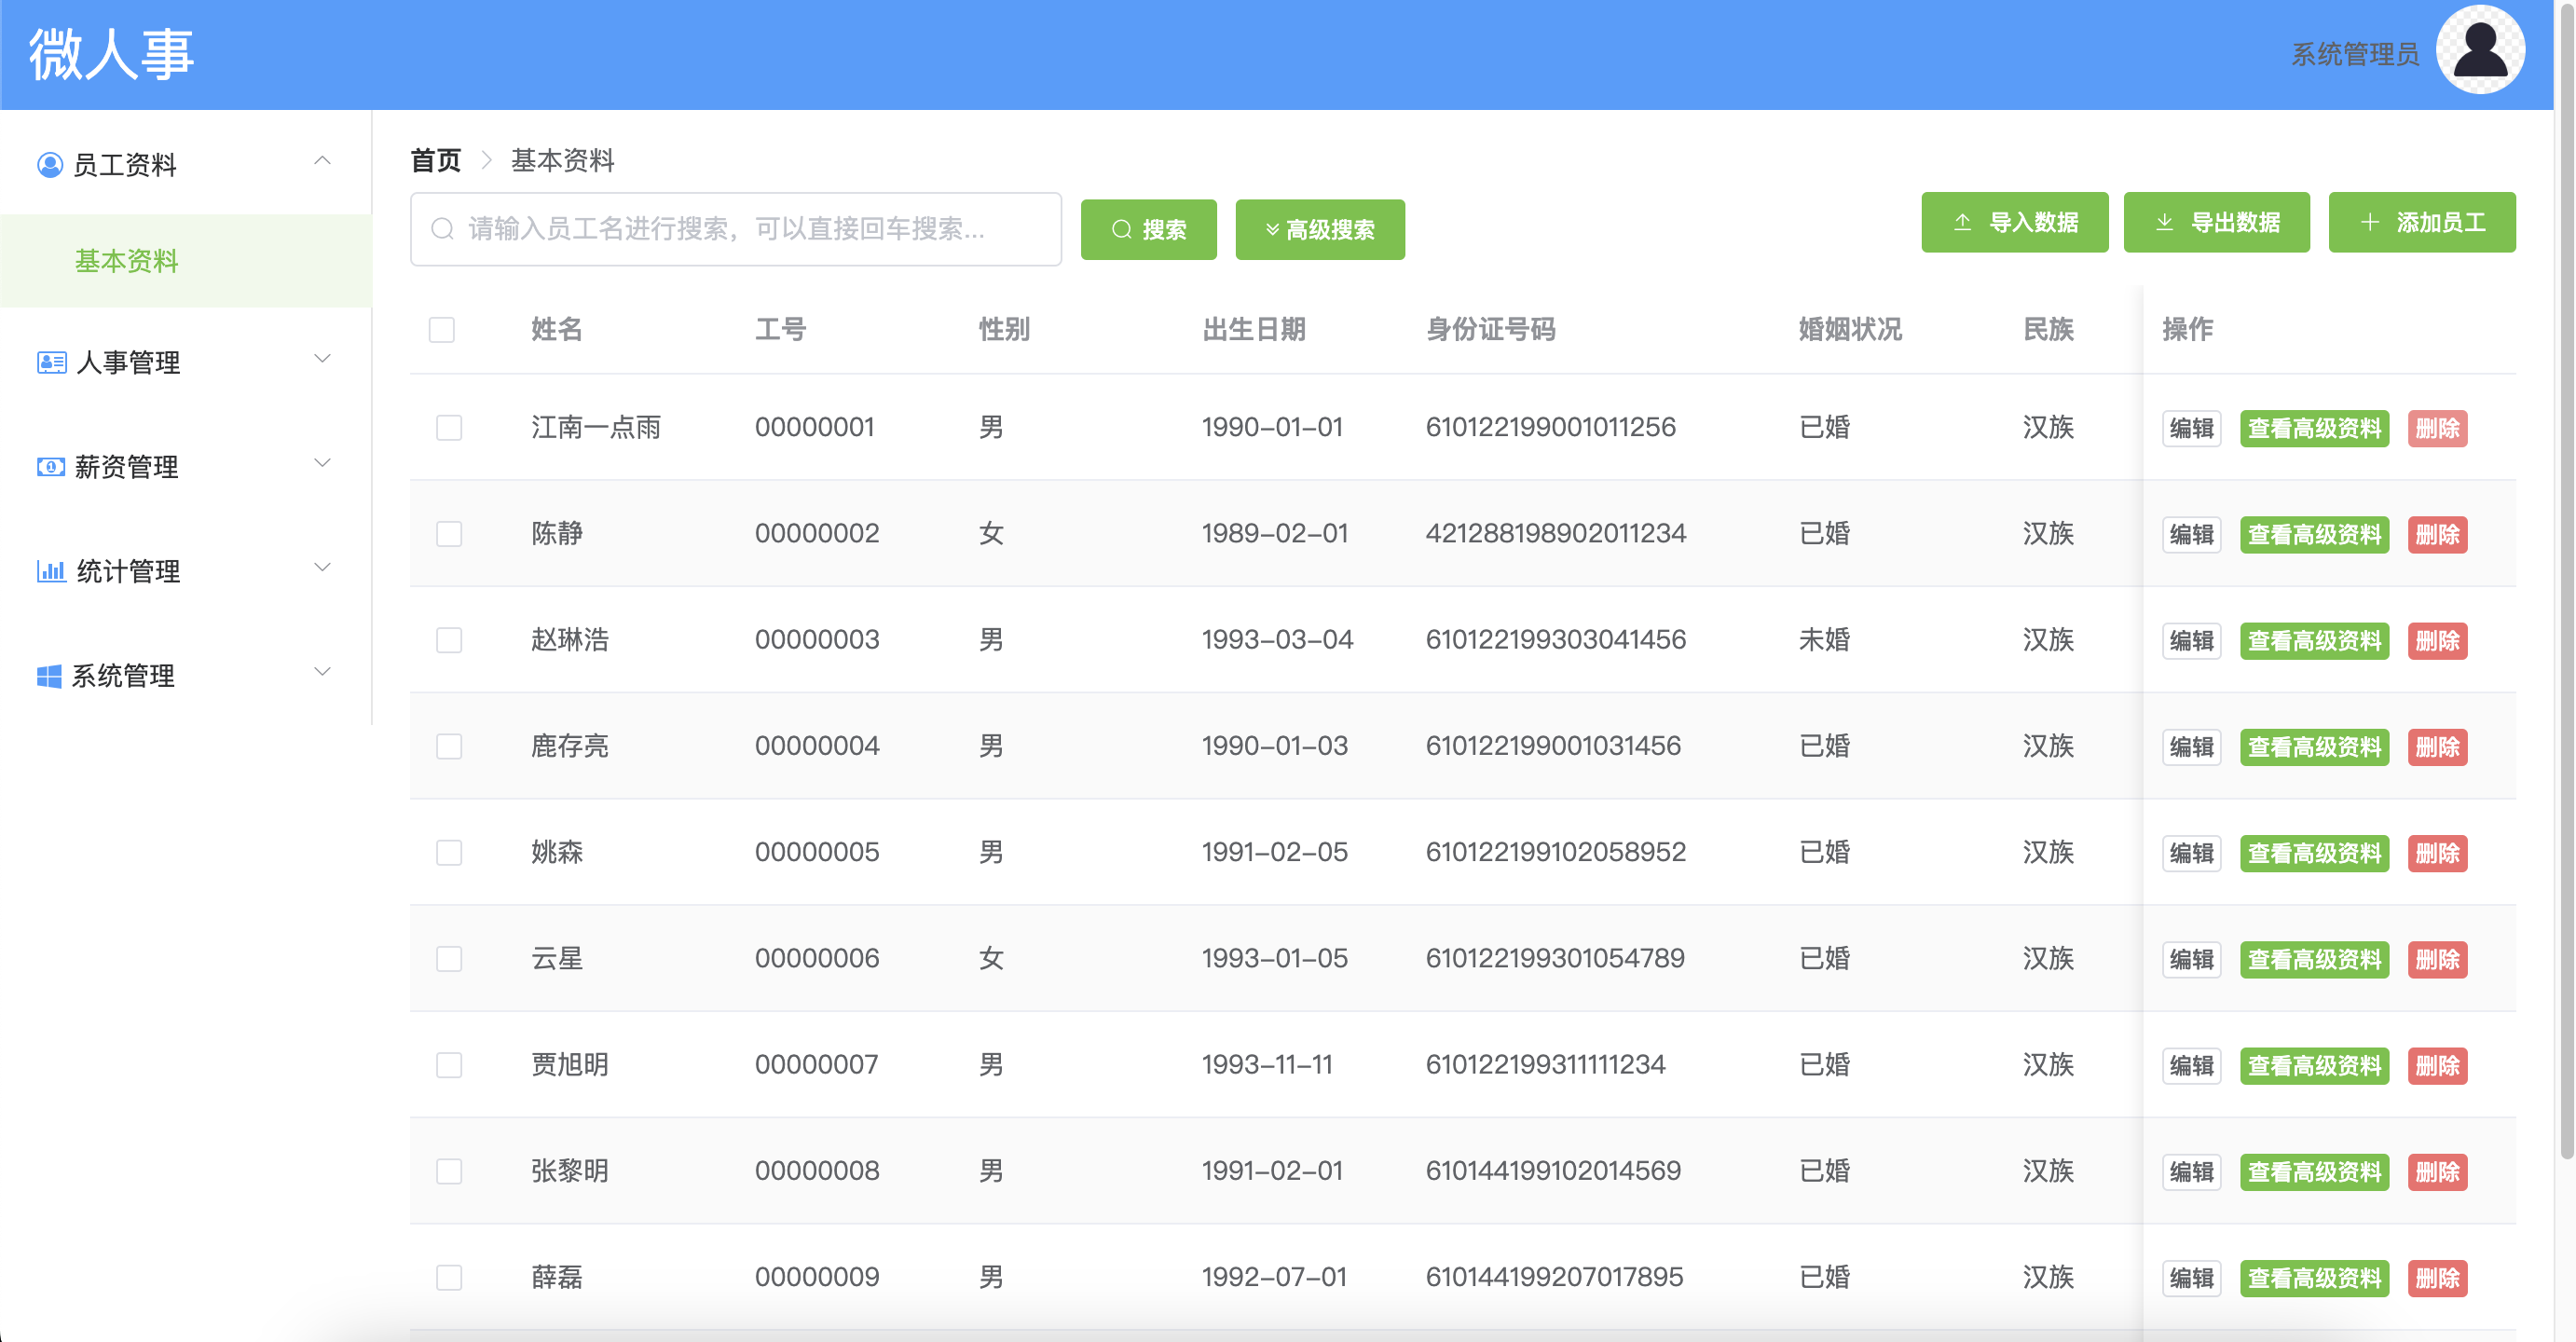
Task: Click the 未婚 marital status cell
Action: (x=1824, y=639)
